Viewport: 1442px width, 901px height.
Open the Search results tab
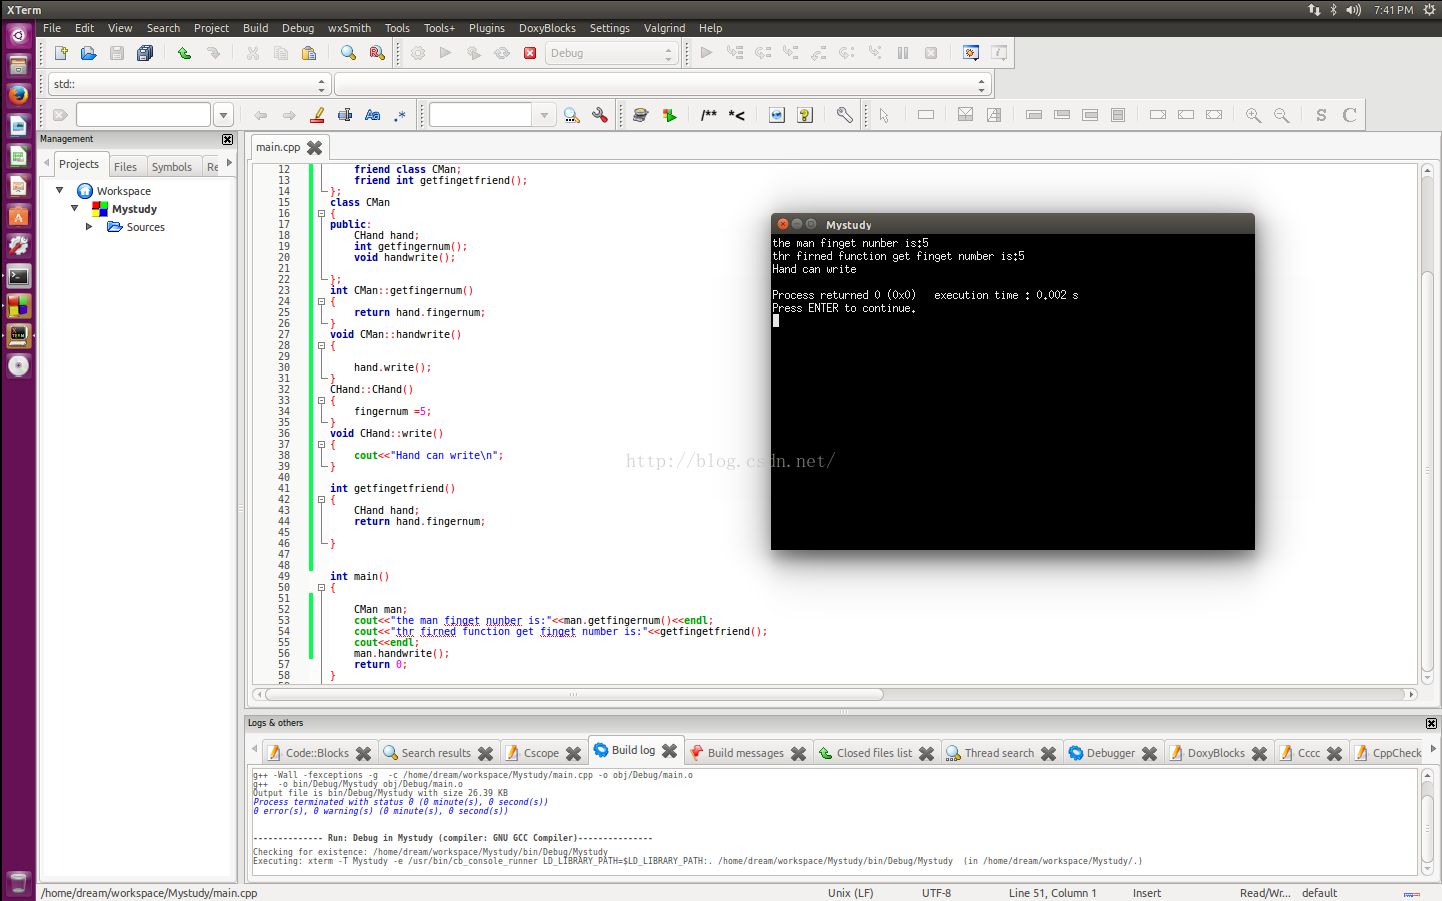click(x=436, y=753)
